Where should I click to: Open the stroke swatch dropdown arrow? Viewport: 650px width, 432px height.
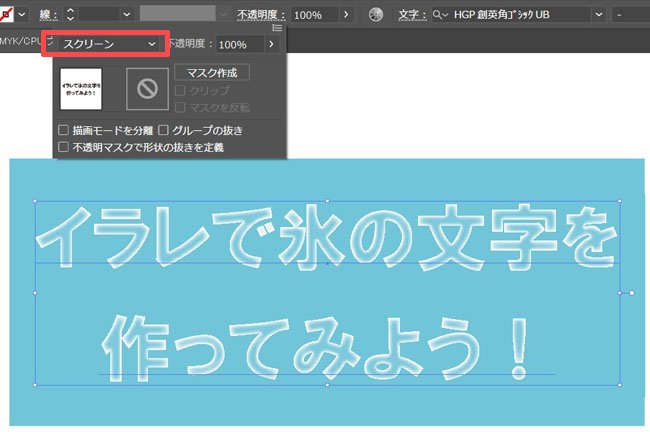[22, 15]
